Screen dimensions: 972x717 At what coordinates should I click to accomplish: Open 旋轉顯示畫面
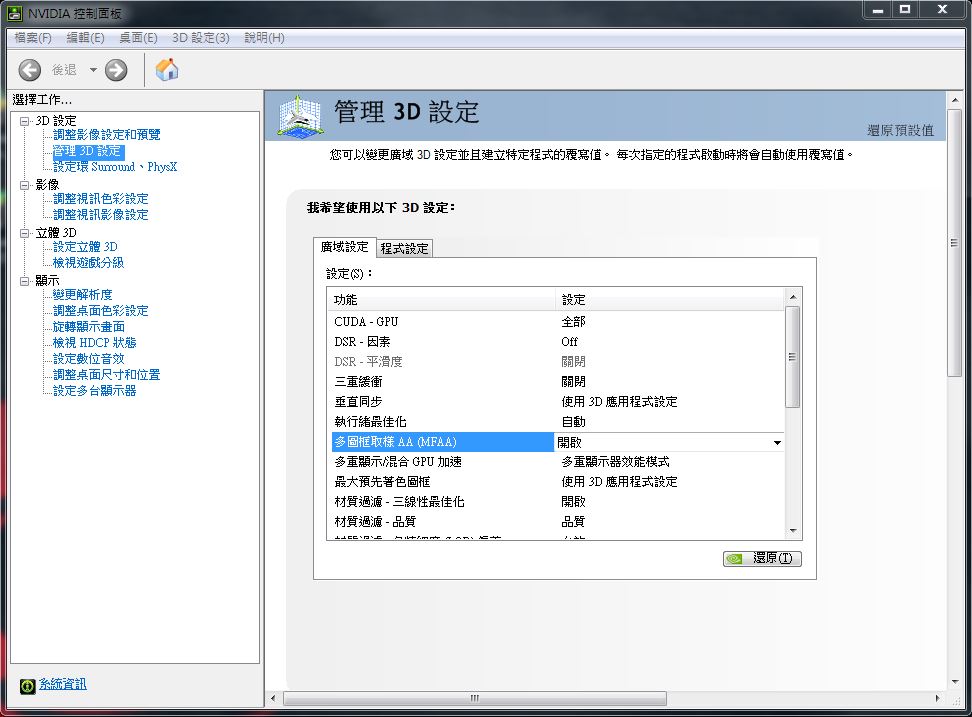[89, 327]
